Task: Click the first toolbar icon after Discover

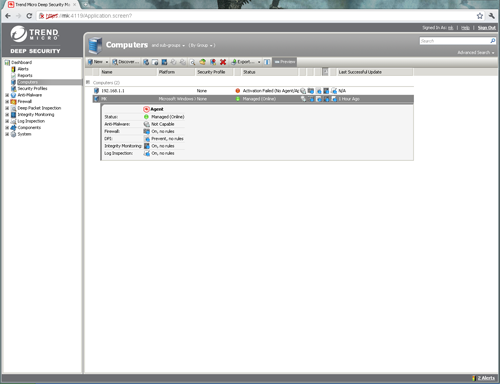Action: click(x=146, y=62)
